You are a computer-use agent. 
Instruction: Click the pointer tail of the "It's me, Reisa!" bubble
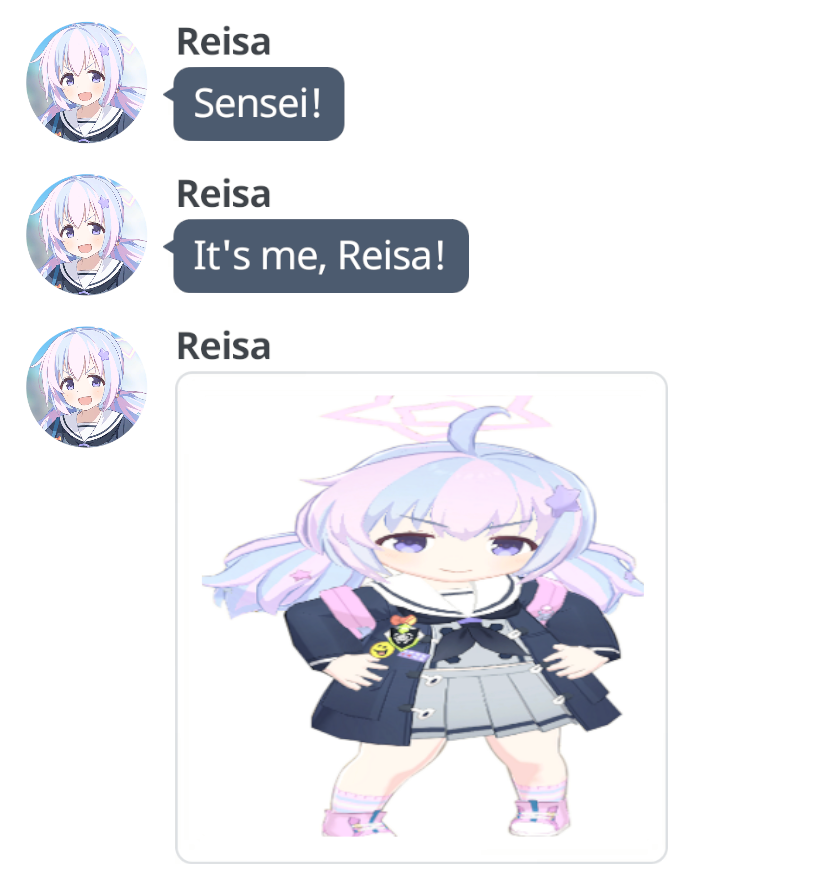click(168, 246)
